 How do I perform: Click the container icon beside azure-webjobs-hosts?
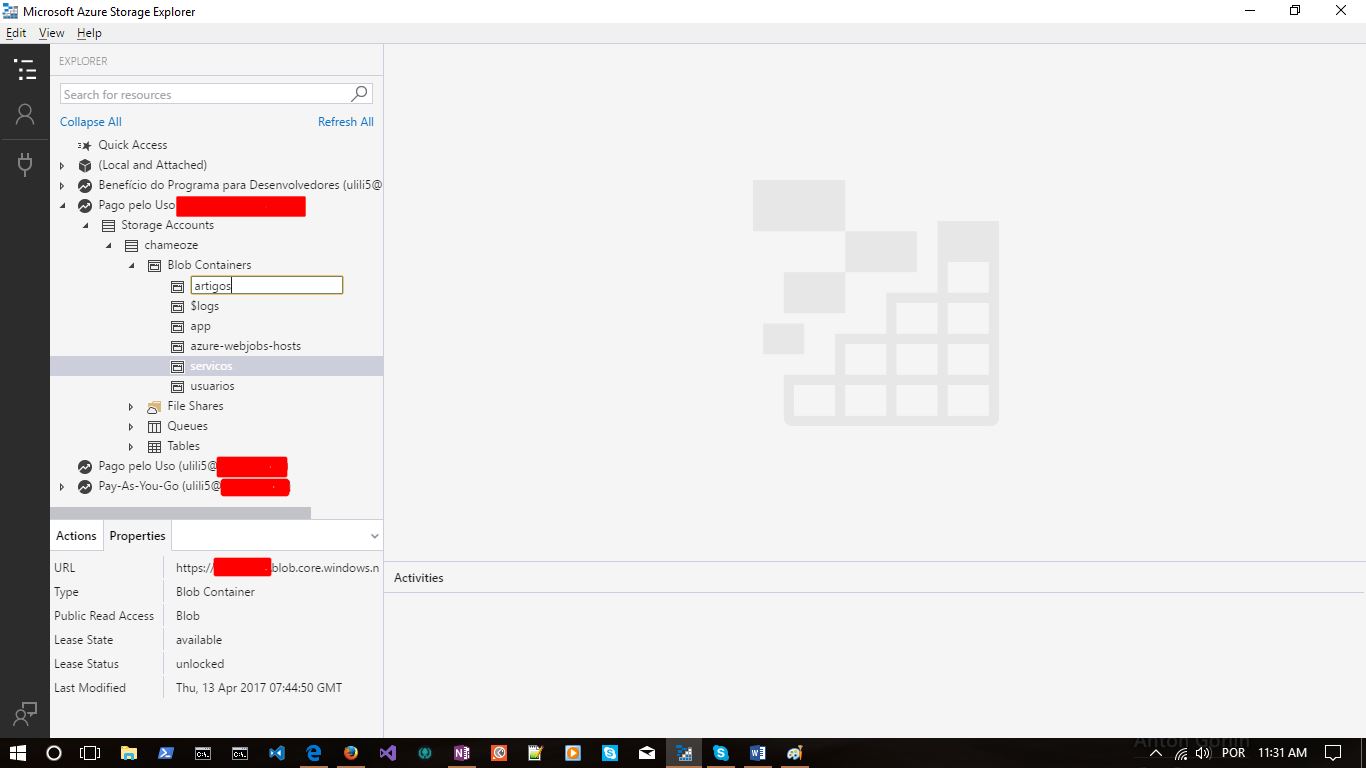pyautogui.click(x=177, y=346)
